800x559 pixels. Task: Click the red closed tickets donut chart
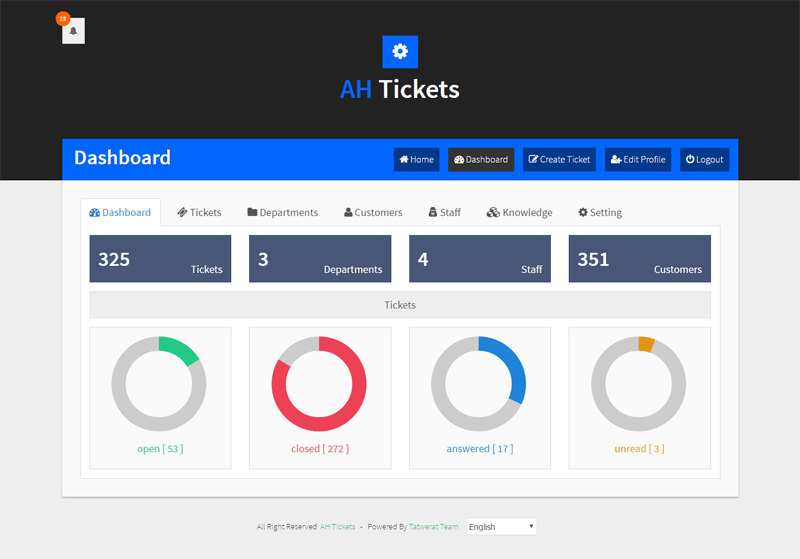coord(319,384)
